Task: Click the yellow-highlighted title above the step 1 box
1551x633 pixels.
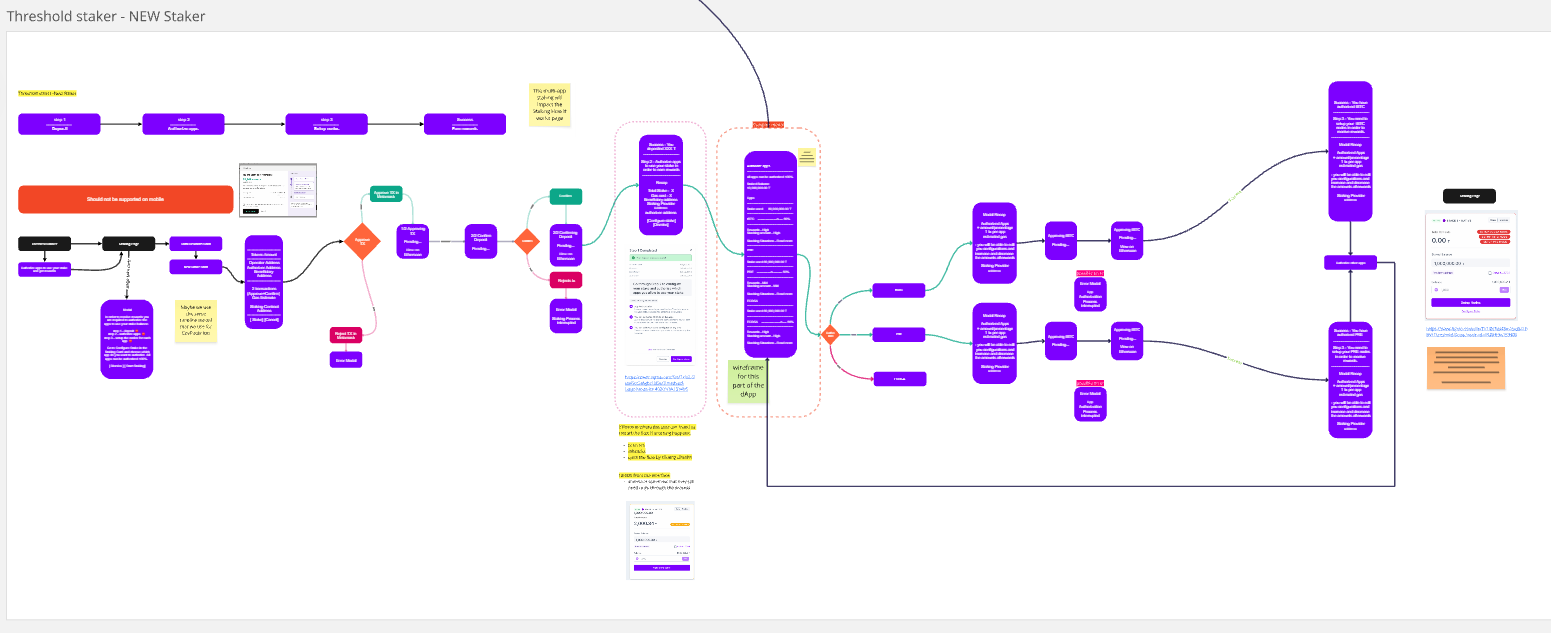Action: [x=46, y=93]
